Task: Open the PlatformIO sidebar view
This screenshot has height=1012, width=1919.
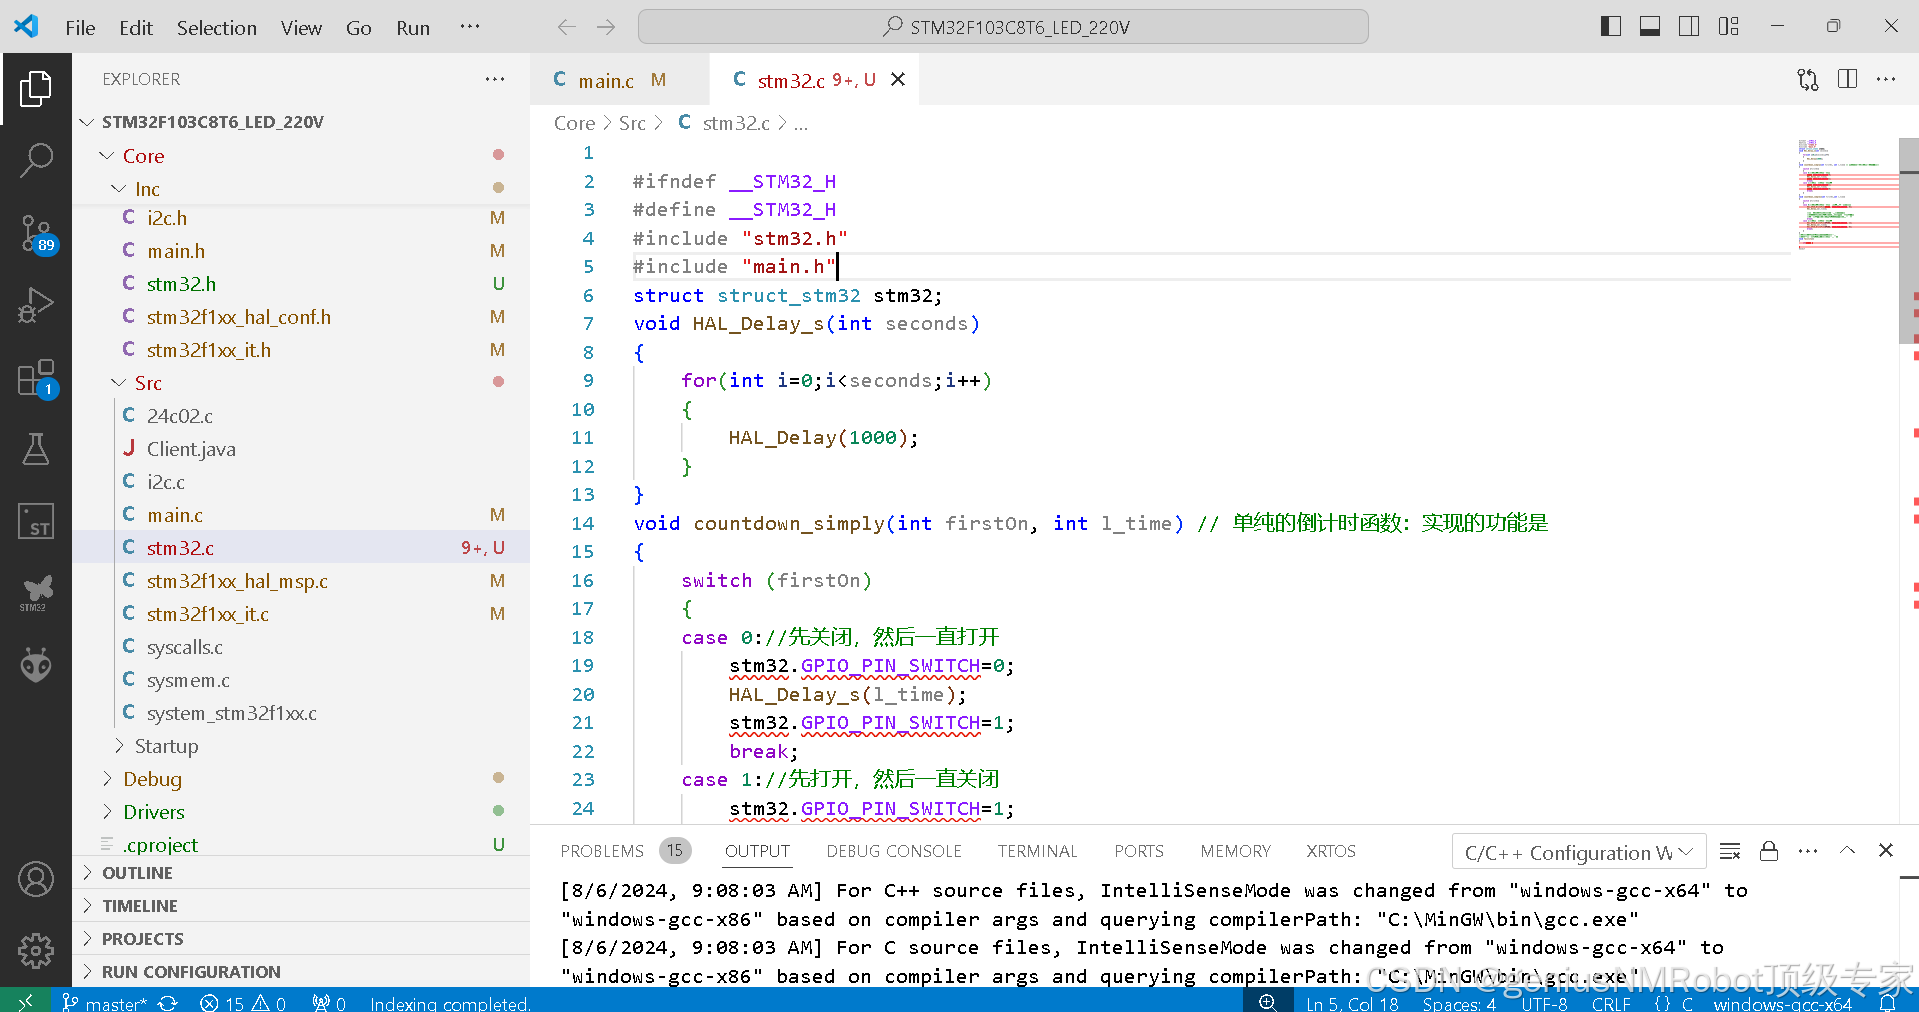Action: pyautogui.click(x=37, y=663)
